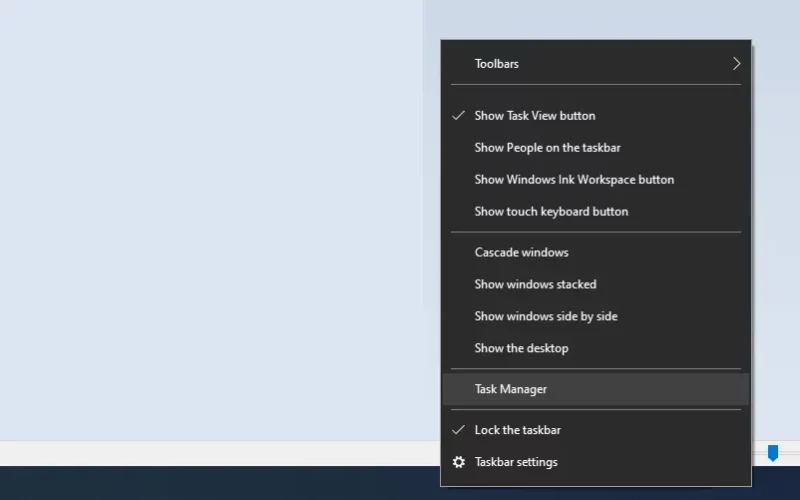This screenshot has height=500, width=800.
Task: Unlock the taskbar via Lock the taskbar
Action: coord(596,430)
